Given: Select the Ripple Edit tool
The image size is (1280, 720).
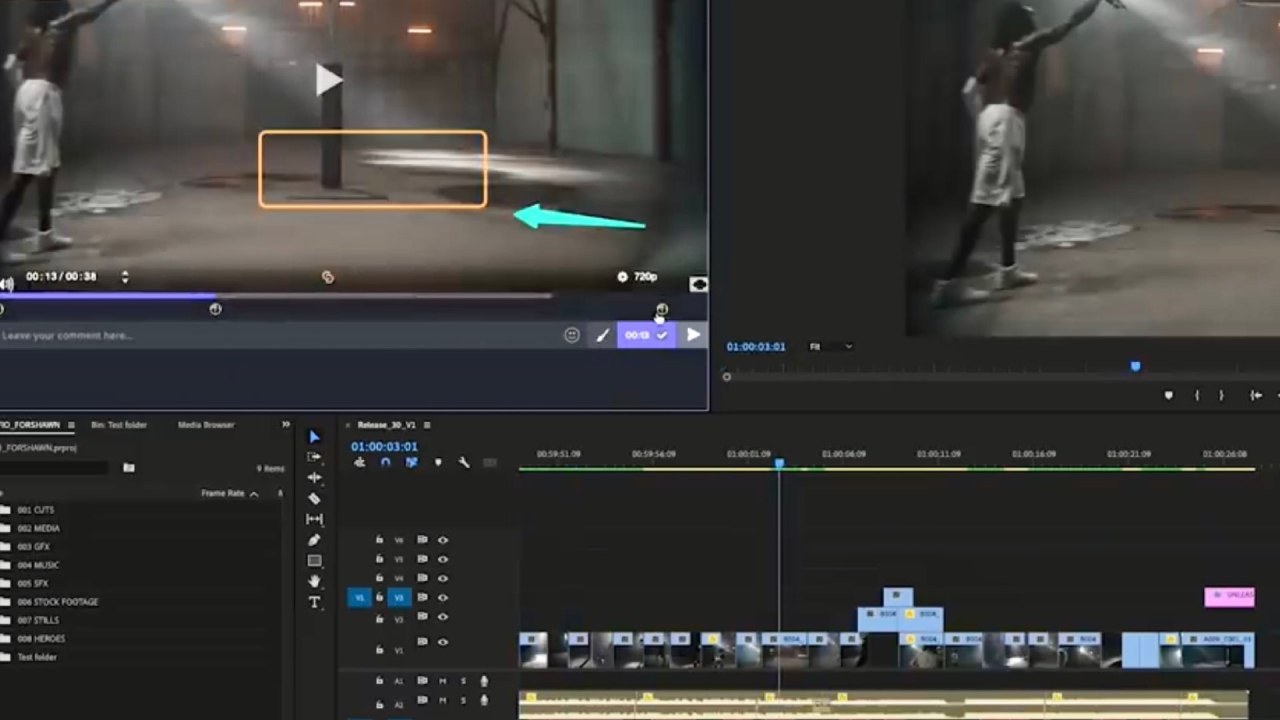Looking at the screenshot, I should click(314, 478).
